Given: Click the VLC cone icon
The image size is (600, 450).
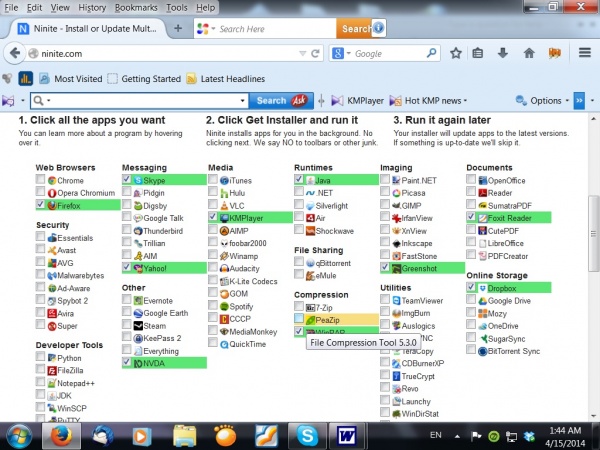Looking at the screenshot, I should pyautogui.click(x=224, y=205).
